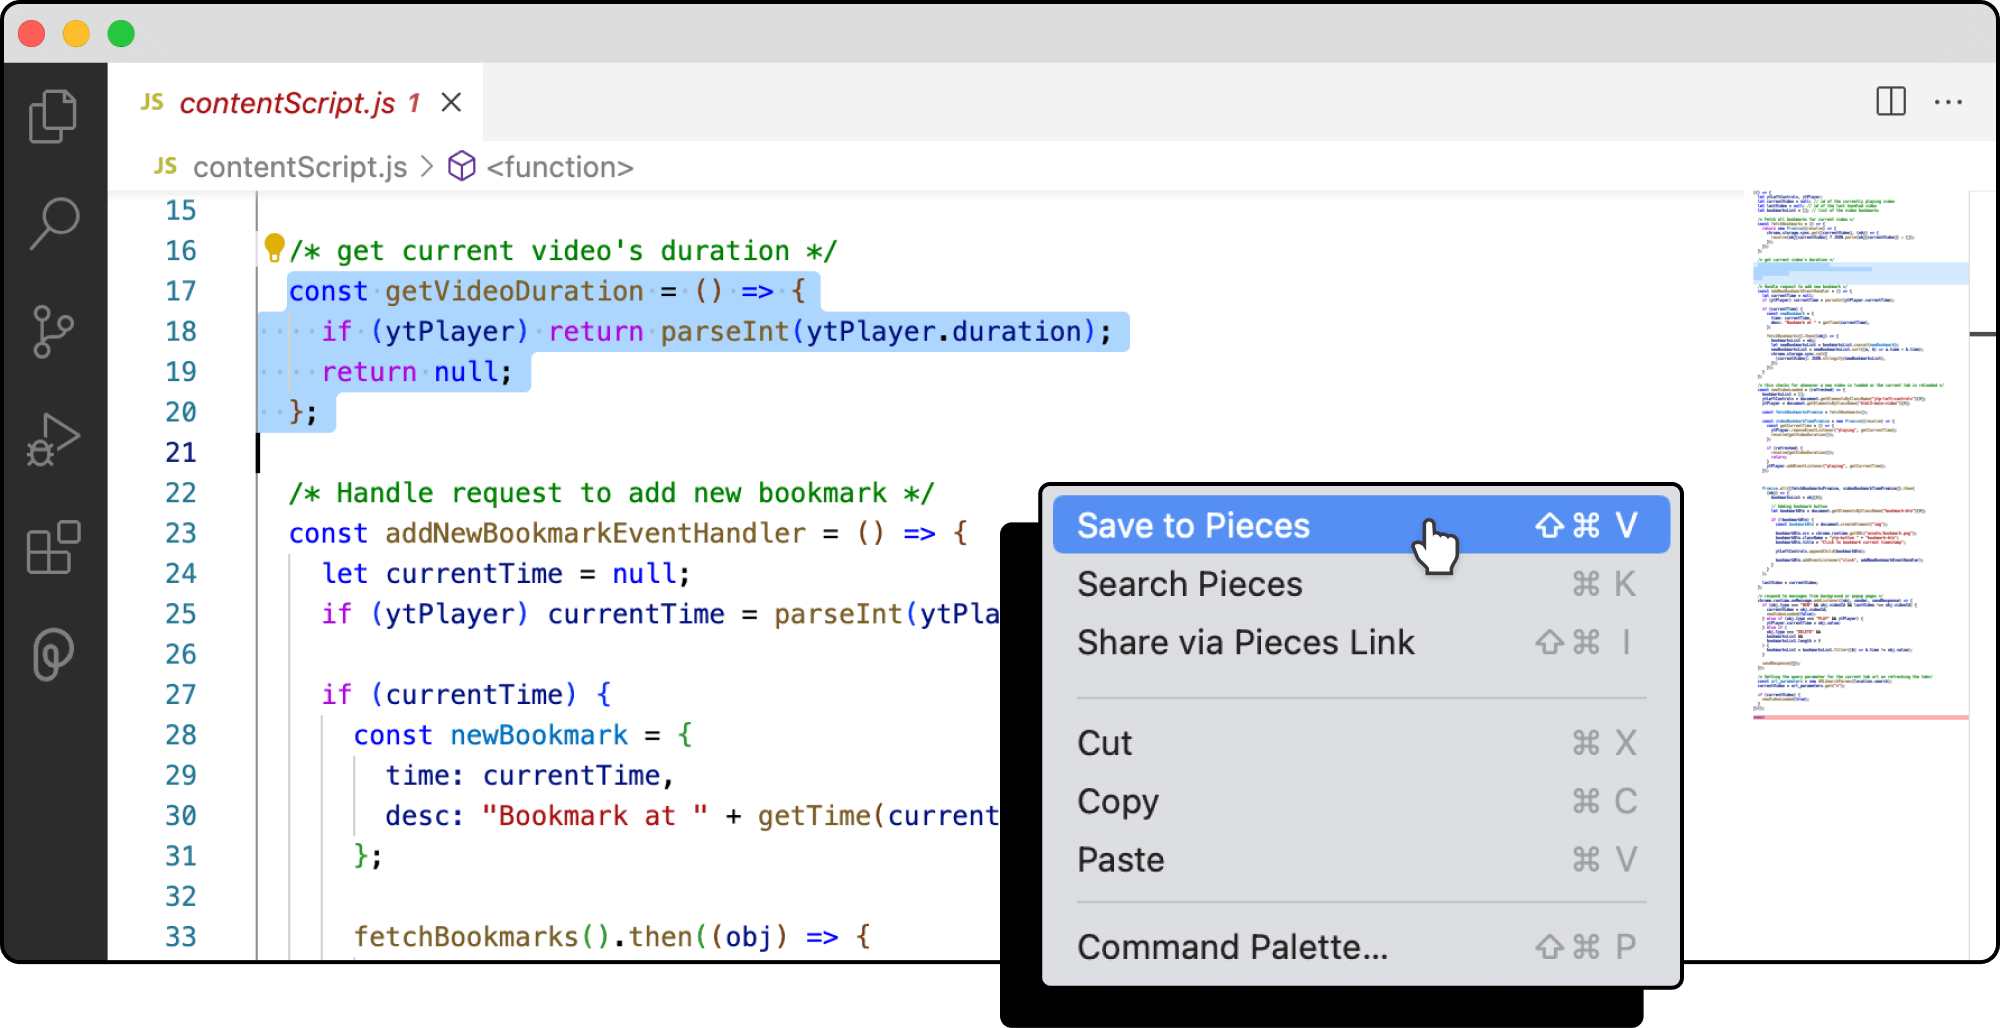The width and height of the screenshot is (2000, 1028).
Task: Open the Run and Debug view
Action: (53, 440)
